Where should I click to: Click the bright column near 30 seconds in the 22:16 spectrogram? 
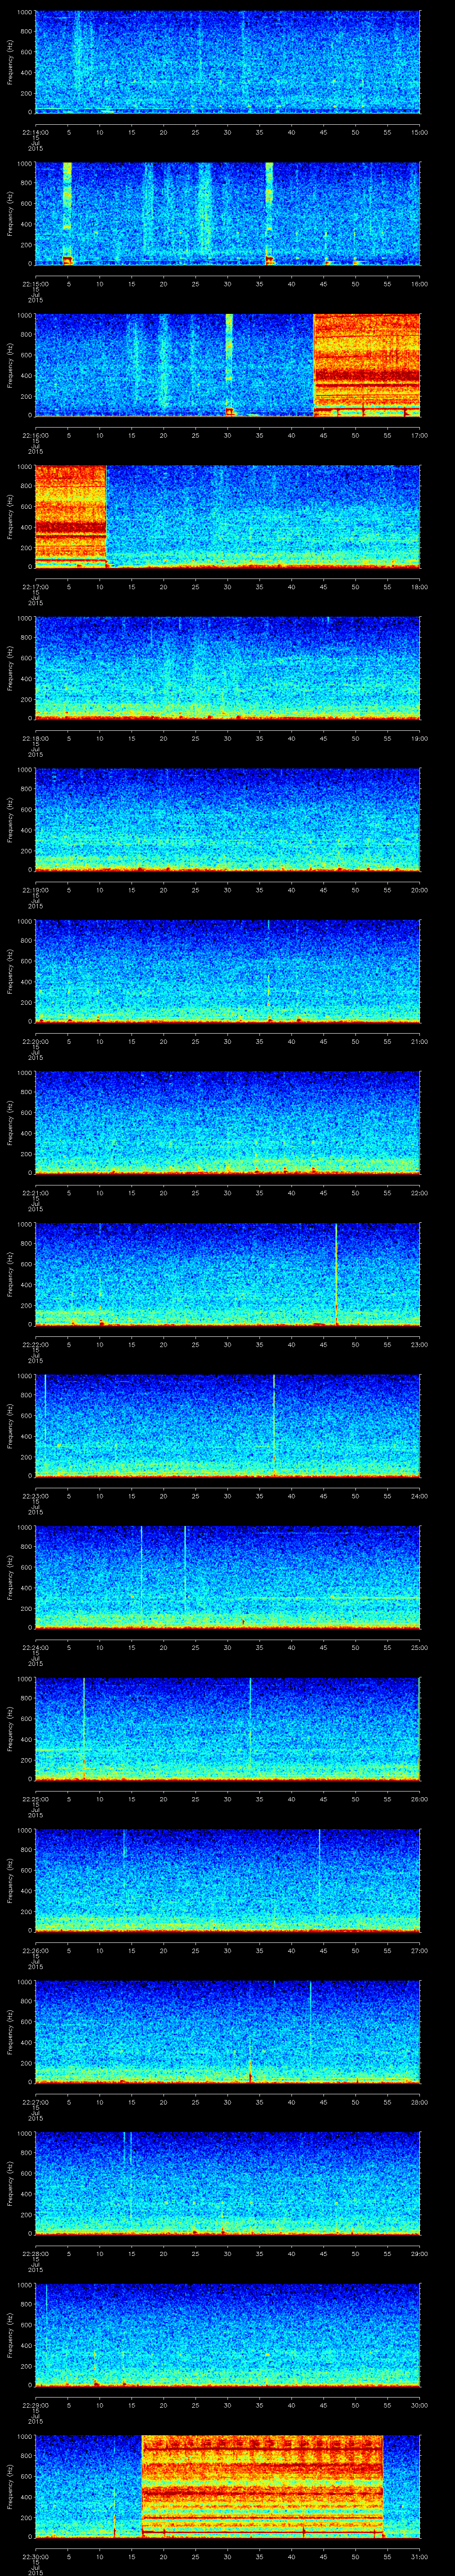(x=229, y=365)
